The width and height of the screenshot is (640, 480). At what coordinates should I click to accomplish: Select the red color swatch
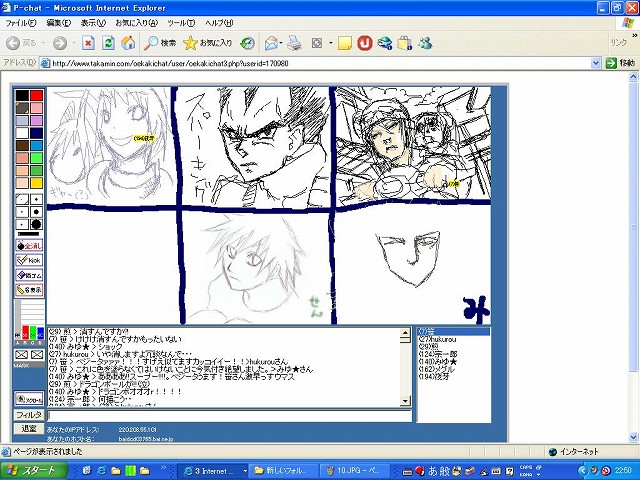click(36, 96)
